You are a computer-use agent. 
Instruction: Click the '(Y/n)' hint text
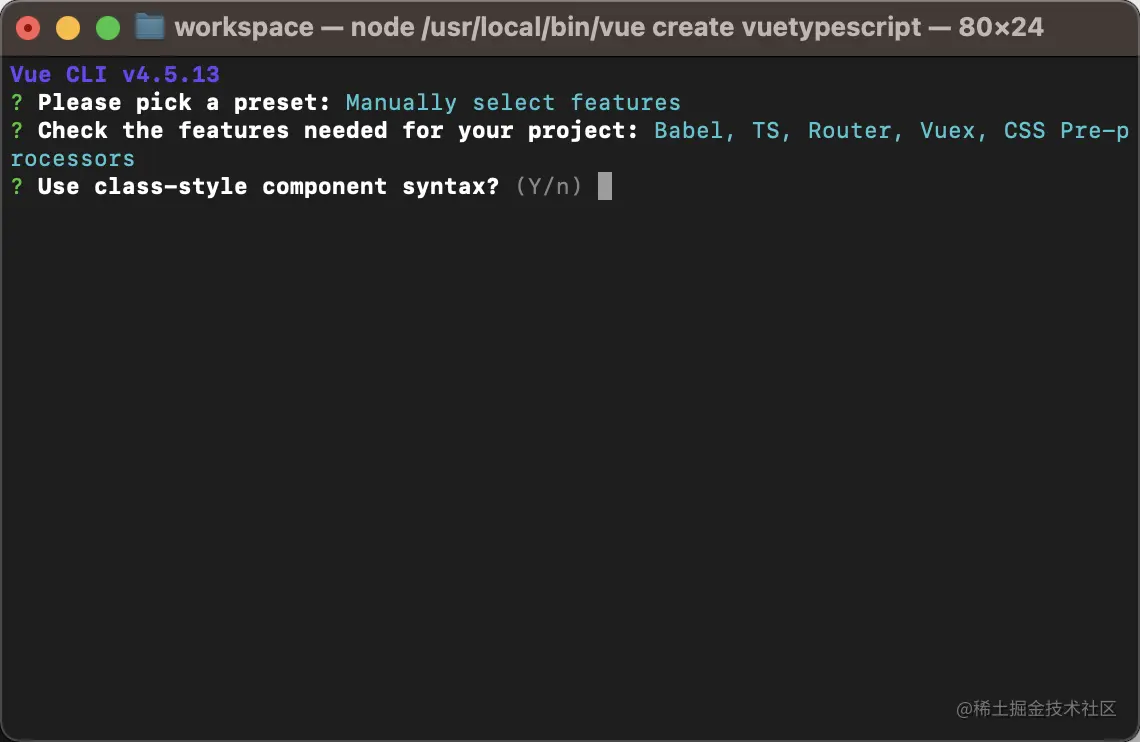[x=549, y=187]
